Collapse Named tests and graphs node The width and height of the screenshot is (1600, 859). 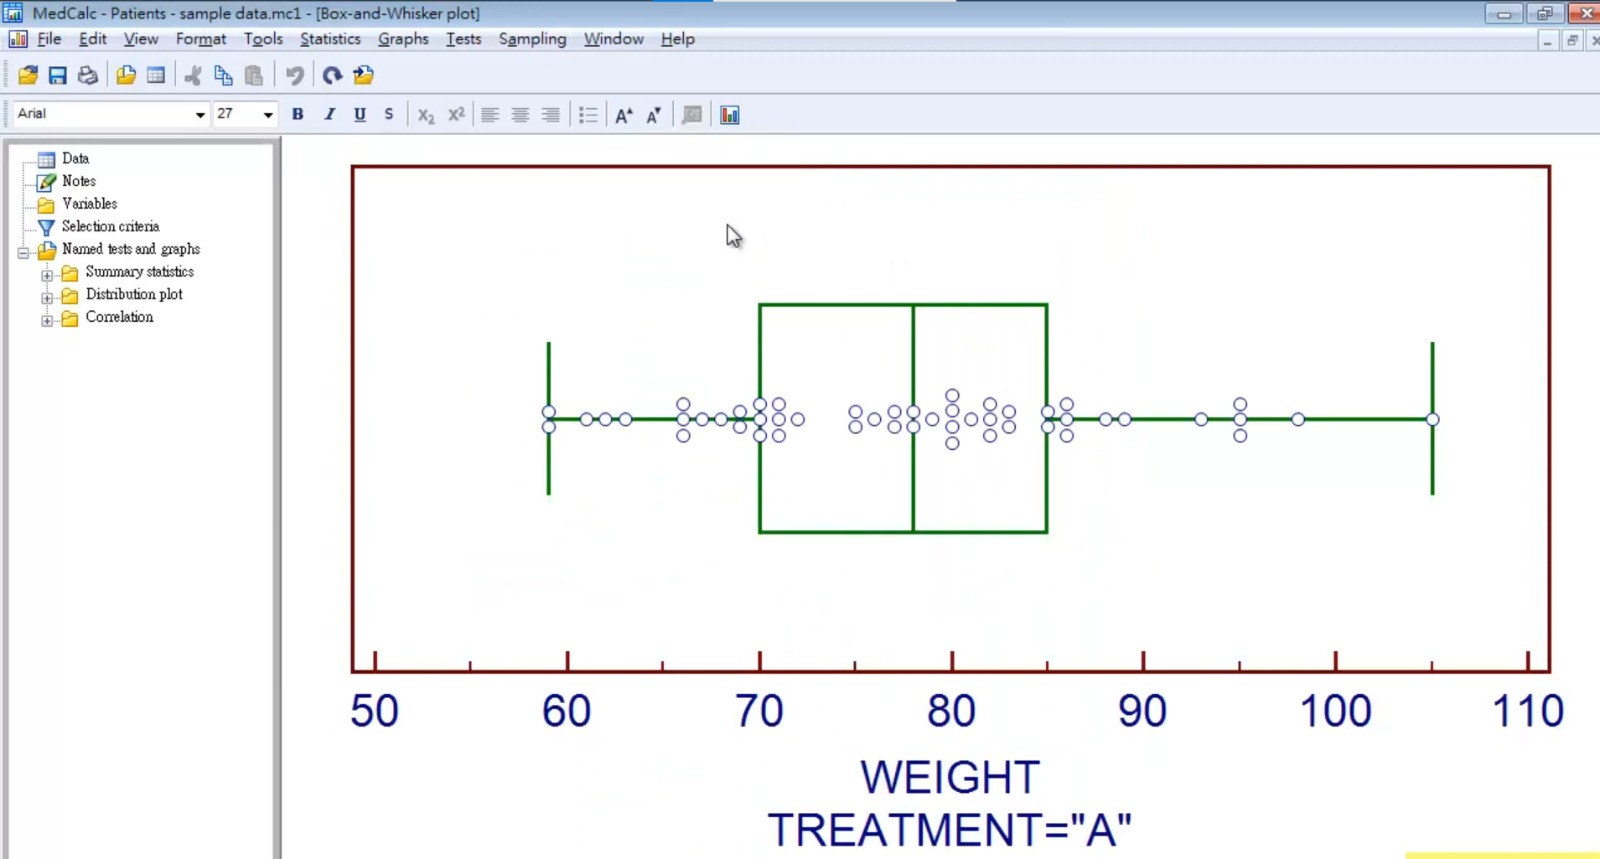pos(23,253)
